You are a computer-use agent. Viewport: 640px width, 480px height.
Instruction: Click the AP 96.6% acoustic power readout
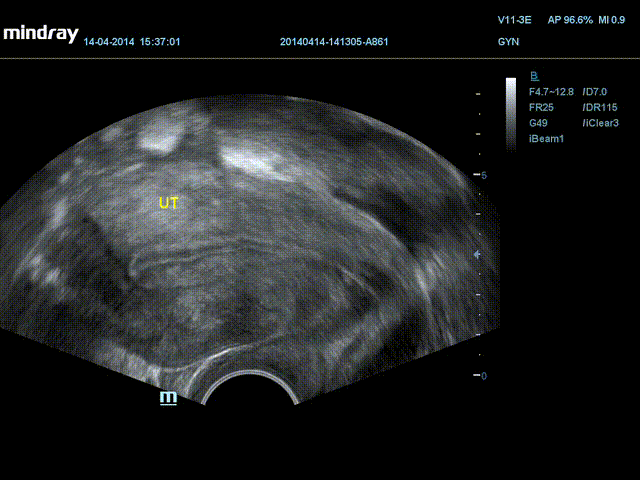point(570,20)
